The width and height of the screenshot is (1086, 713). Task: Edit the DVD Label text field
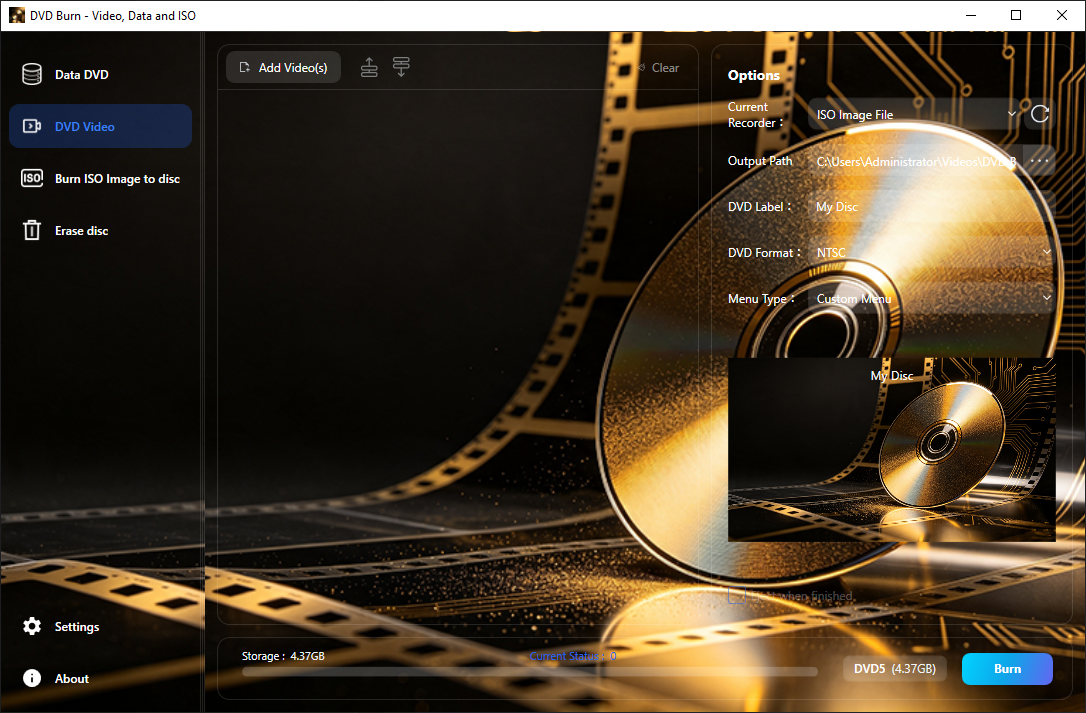932,206
